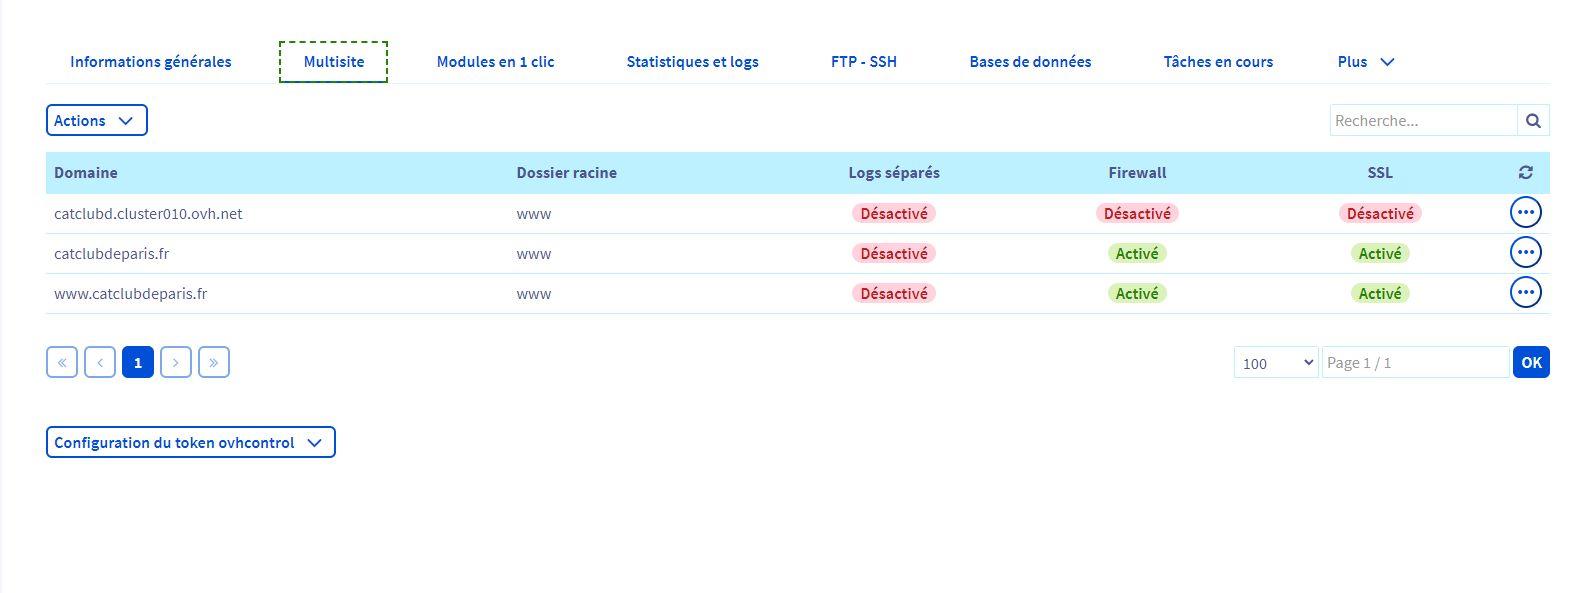Image resolution: width=1580 pixels, height=593 pixels.
Task: Change rows per page from 100
Action: point(1276,363)
